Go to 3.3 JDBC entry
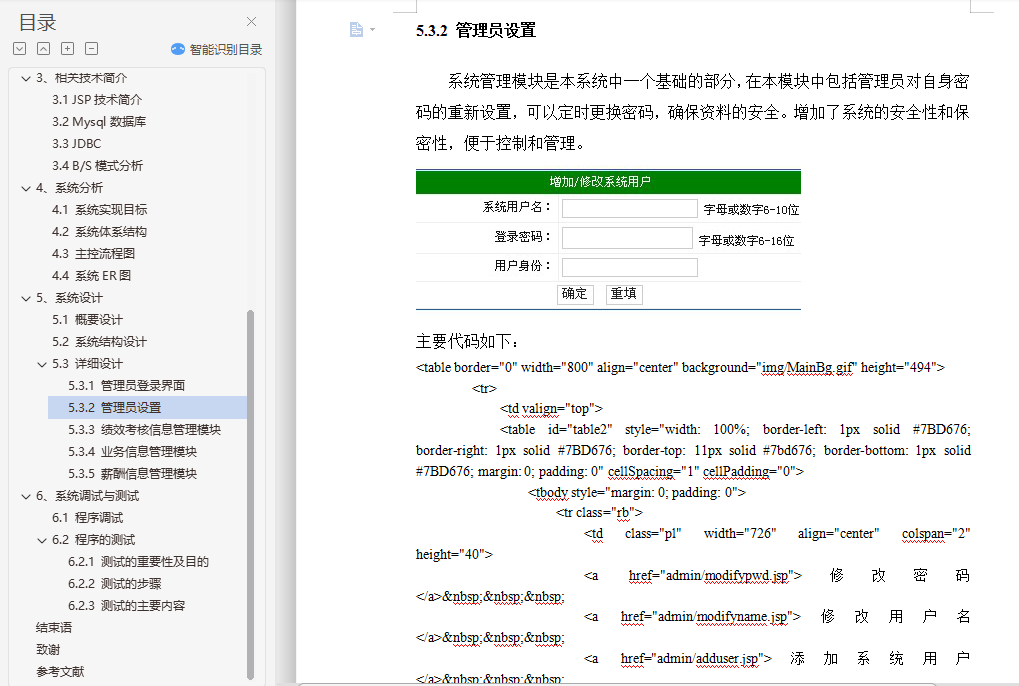 click(x=77, y=144)
